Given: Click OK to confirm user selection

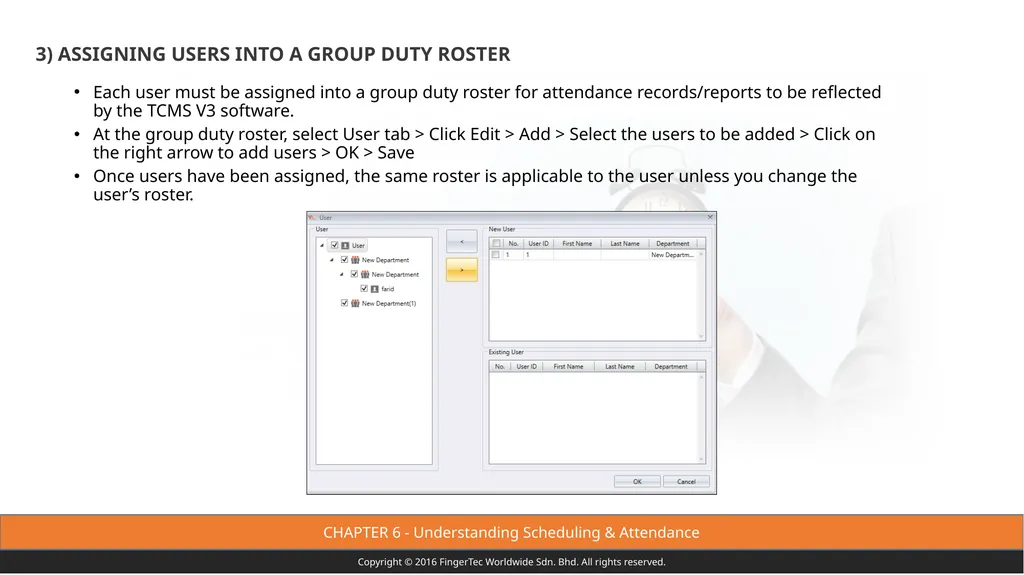Looking at the screenshot, I should (x=637, y=482).
